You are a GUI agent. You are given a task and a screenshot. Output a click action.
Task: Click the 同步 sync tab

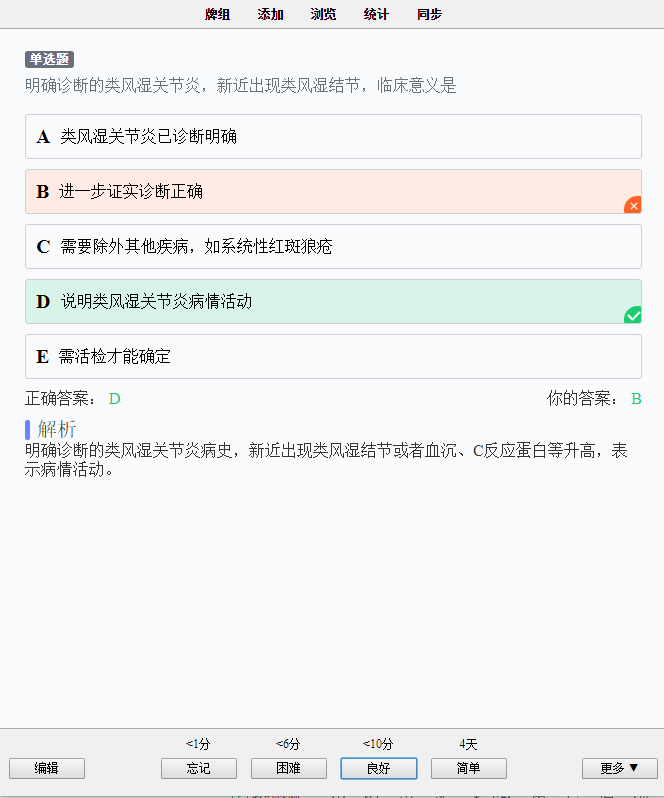pos(429,14)
